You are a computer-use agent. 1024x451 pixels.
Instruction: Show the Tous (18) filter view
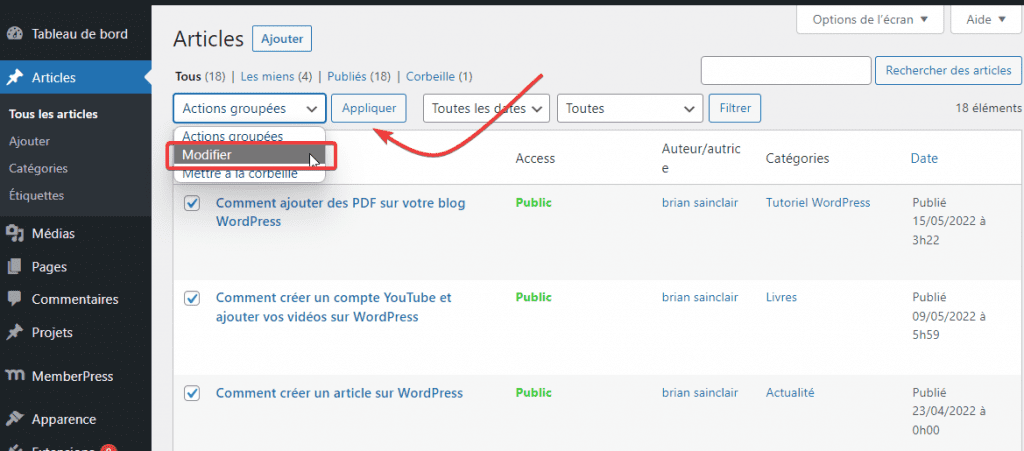(200, 76)
